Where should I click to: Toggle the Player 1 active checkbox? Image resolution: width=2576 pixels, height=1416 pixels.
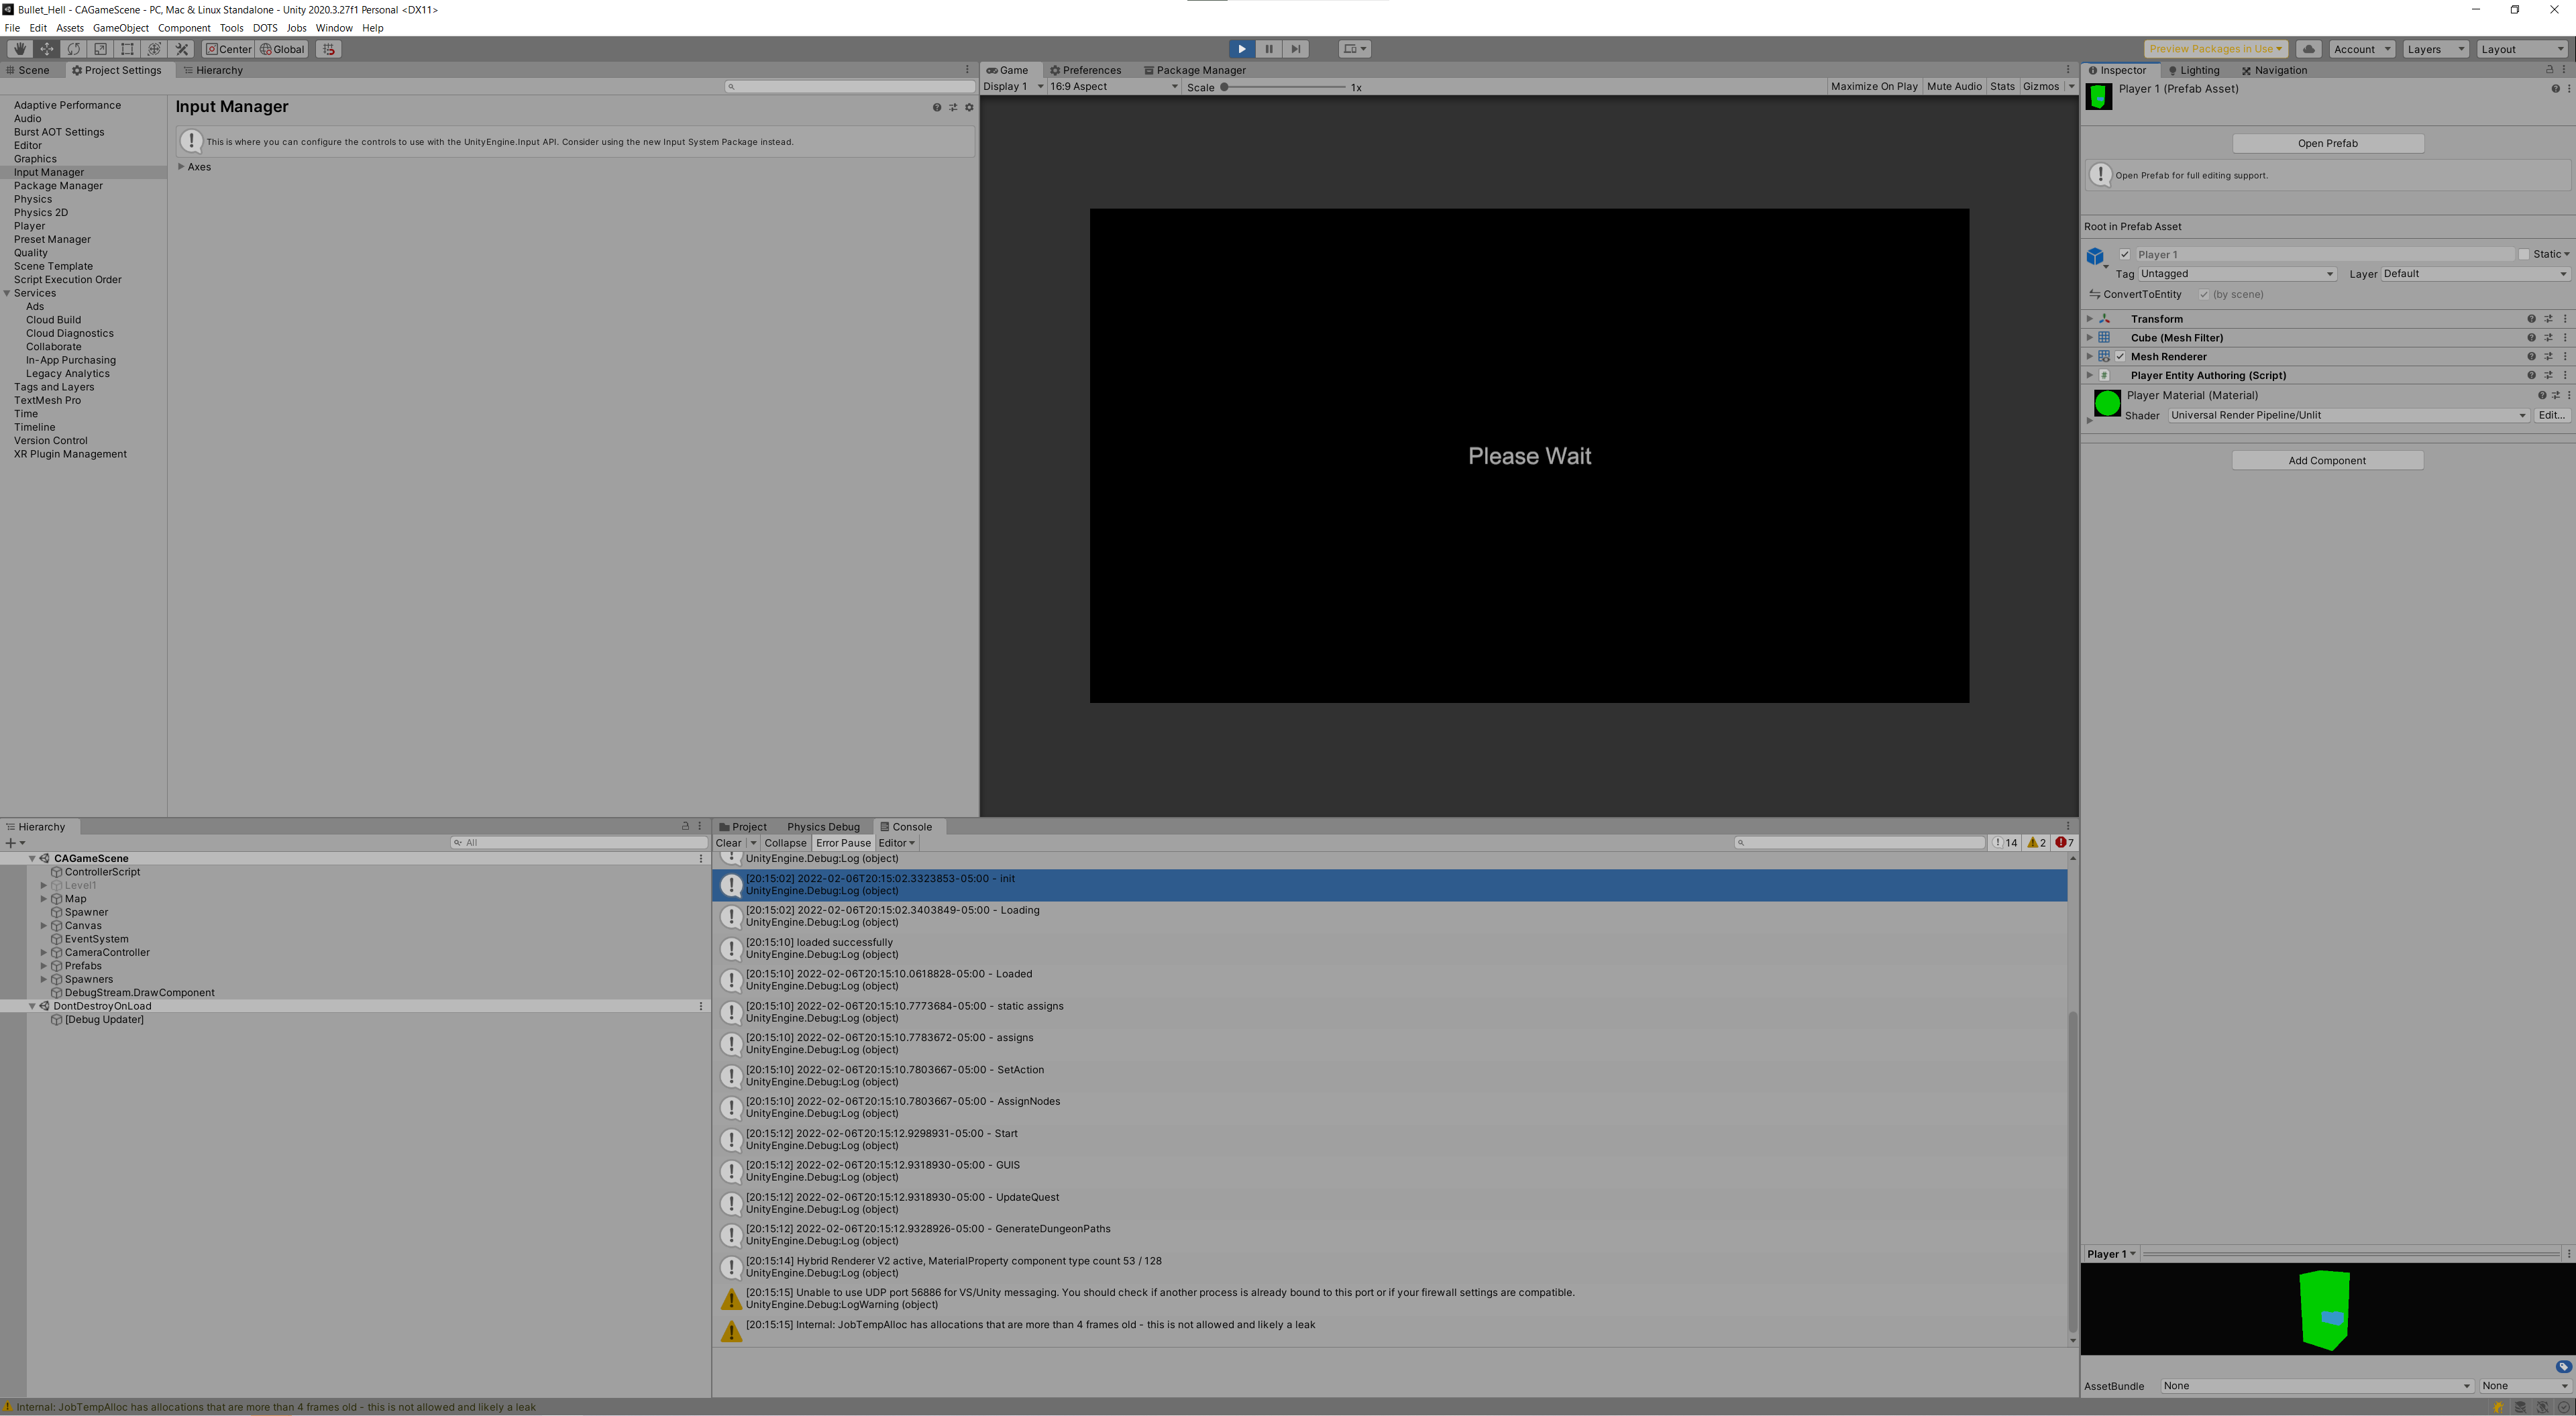2125,255
